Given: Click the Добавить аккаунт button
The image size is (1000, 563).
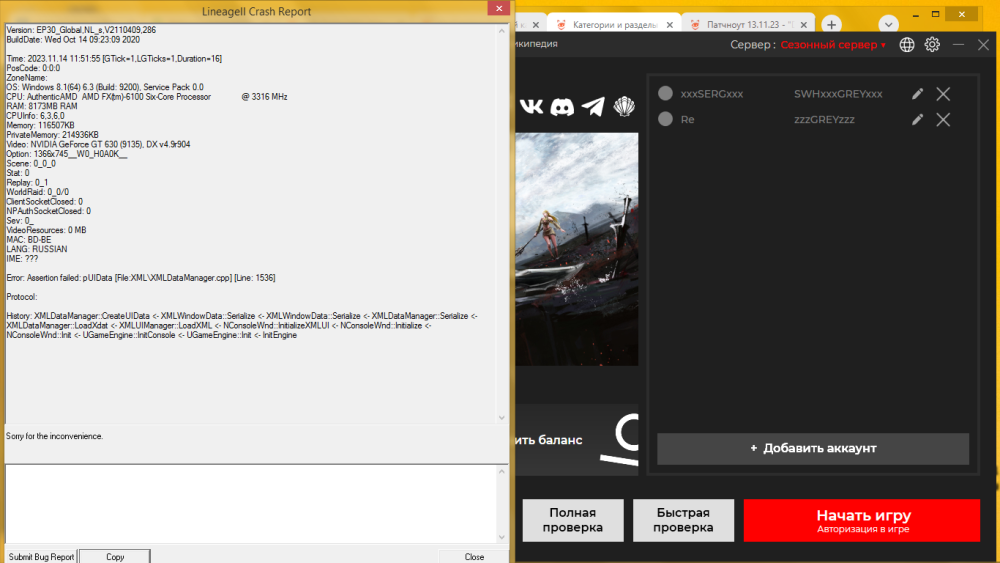Looking at the screenshot, I should pyautogui.click(x=813, y=449).
